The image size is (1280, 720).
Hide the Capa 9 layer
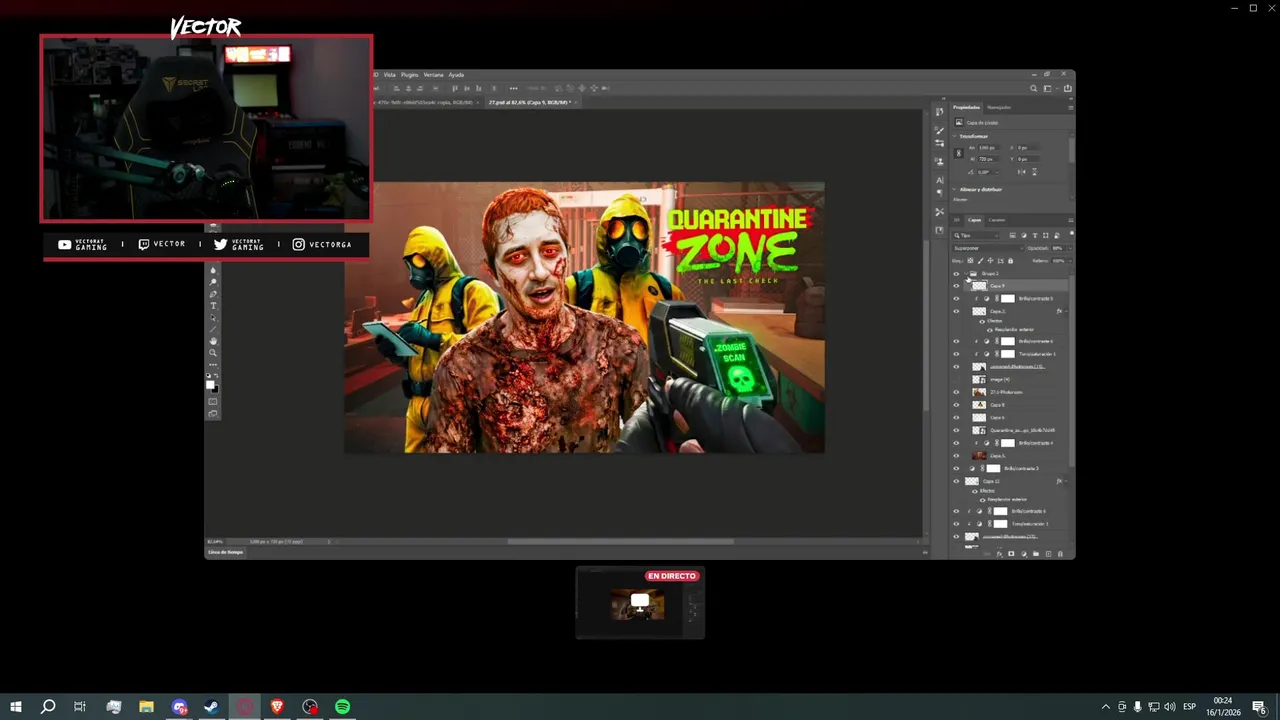(956, 286)
